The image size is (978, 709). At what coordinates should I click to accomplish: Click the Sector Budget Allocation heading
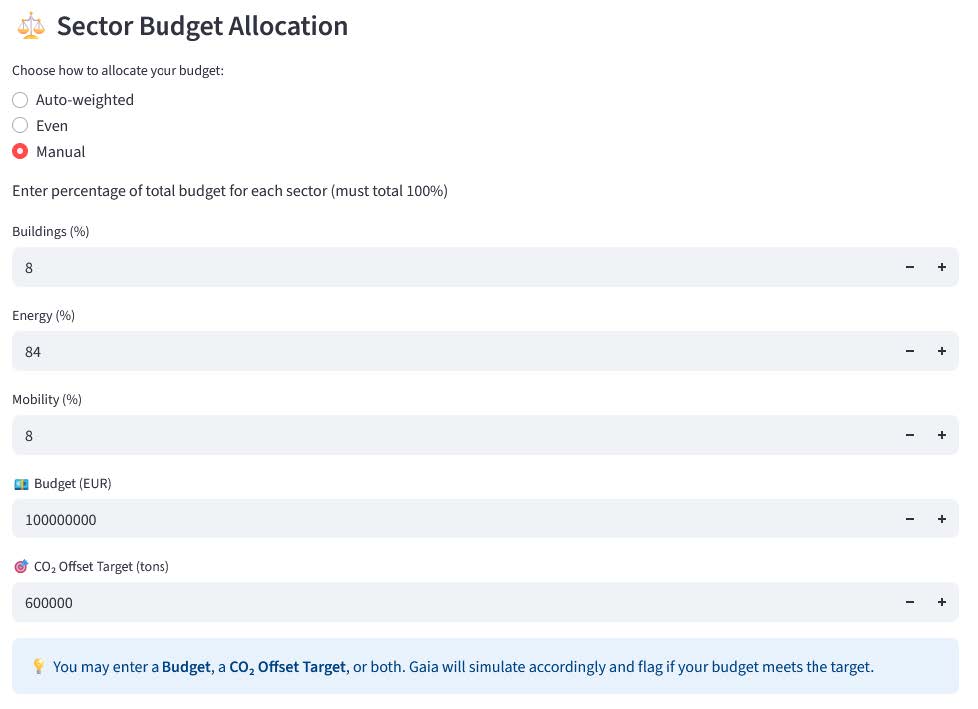point(202,26)
